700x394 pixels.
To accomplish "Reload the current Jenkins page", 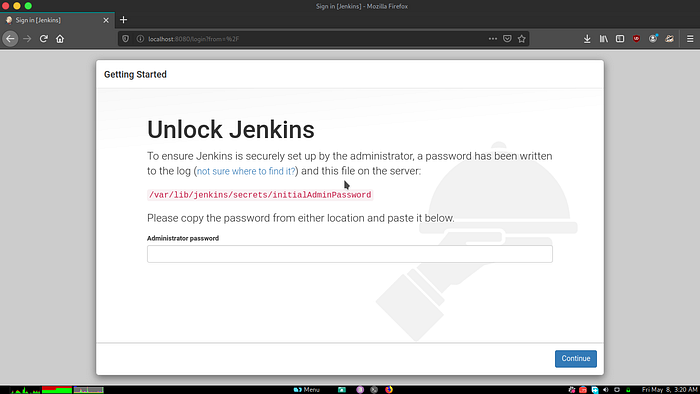I will tap(43, 39).
